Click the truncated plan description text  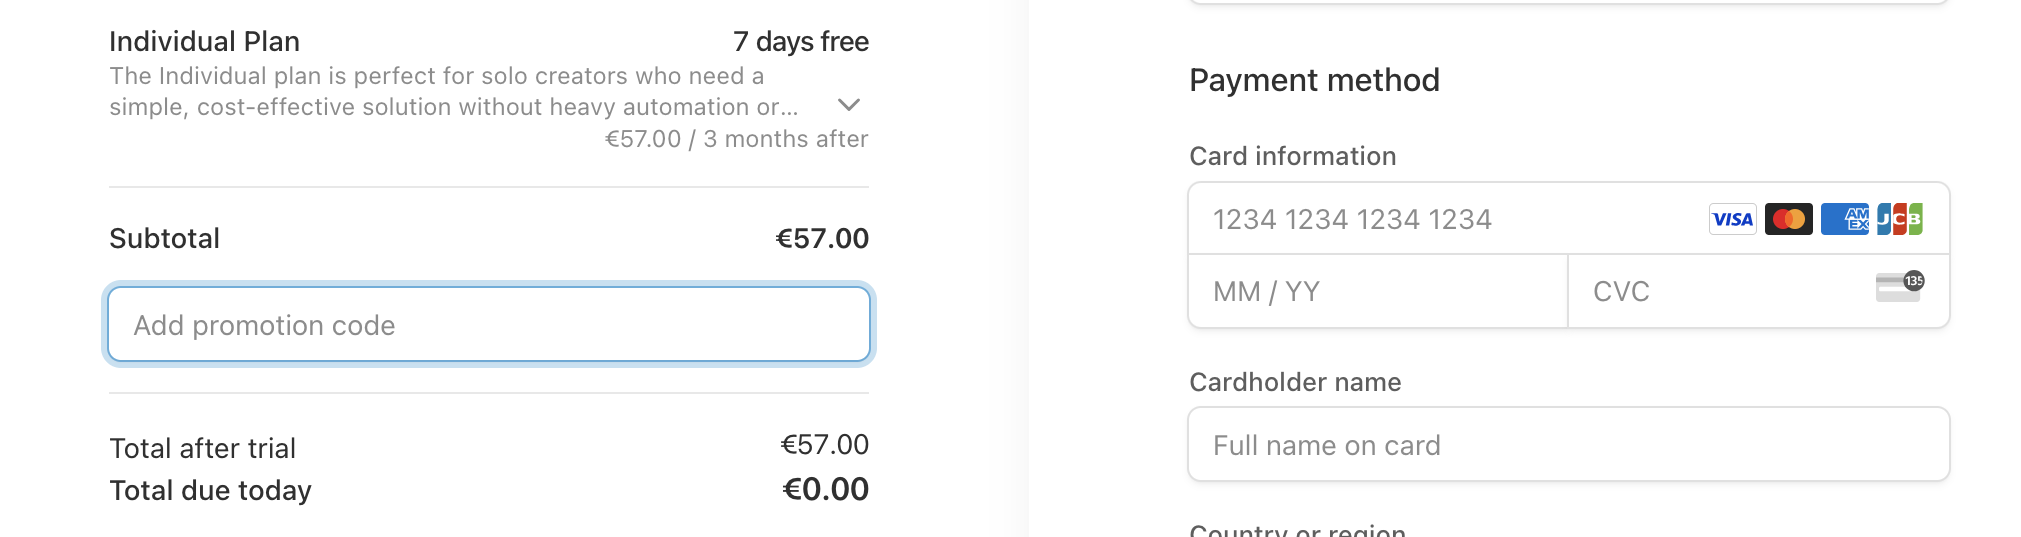454,91
